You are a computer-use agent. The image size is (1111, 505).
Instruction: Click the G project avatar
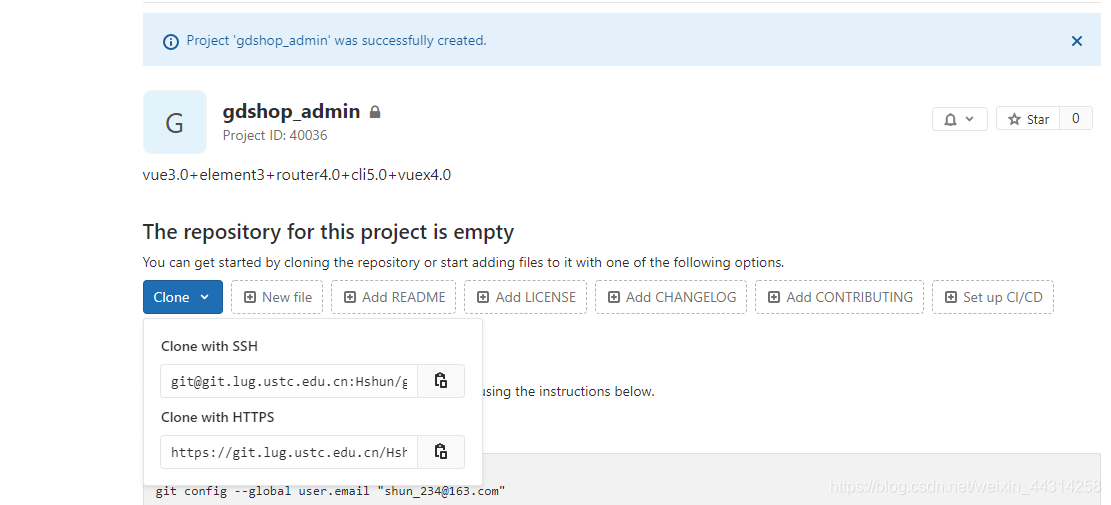175,122
